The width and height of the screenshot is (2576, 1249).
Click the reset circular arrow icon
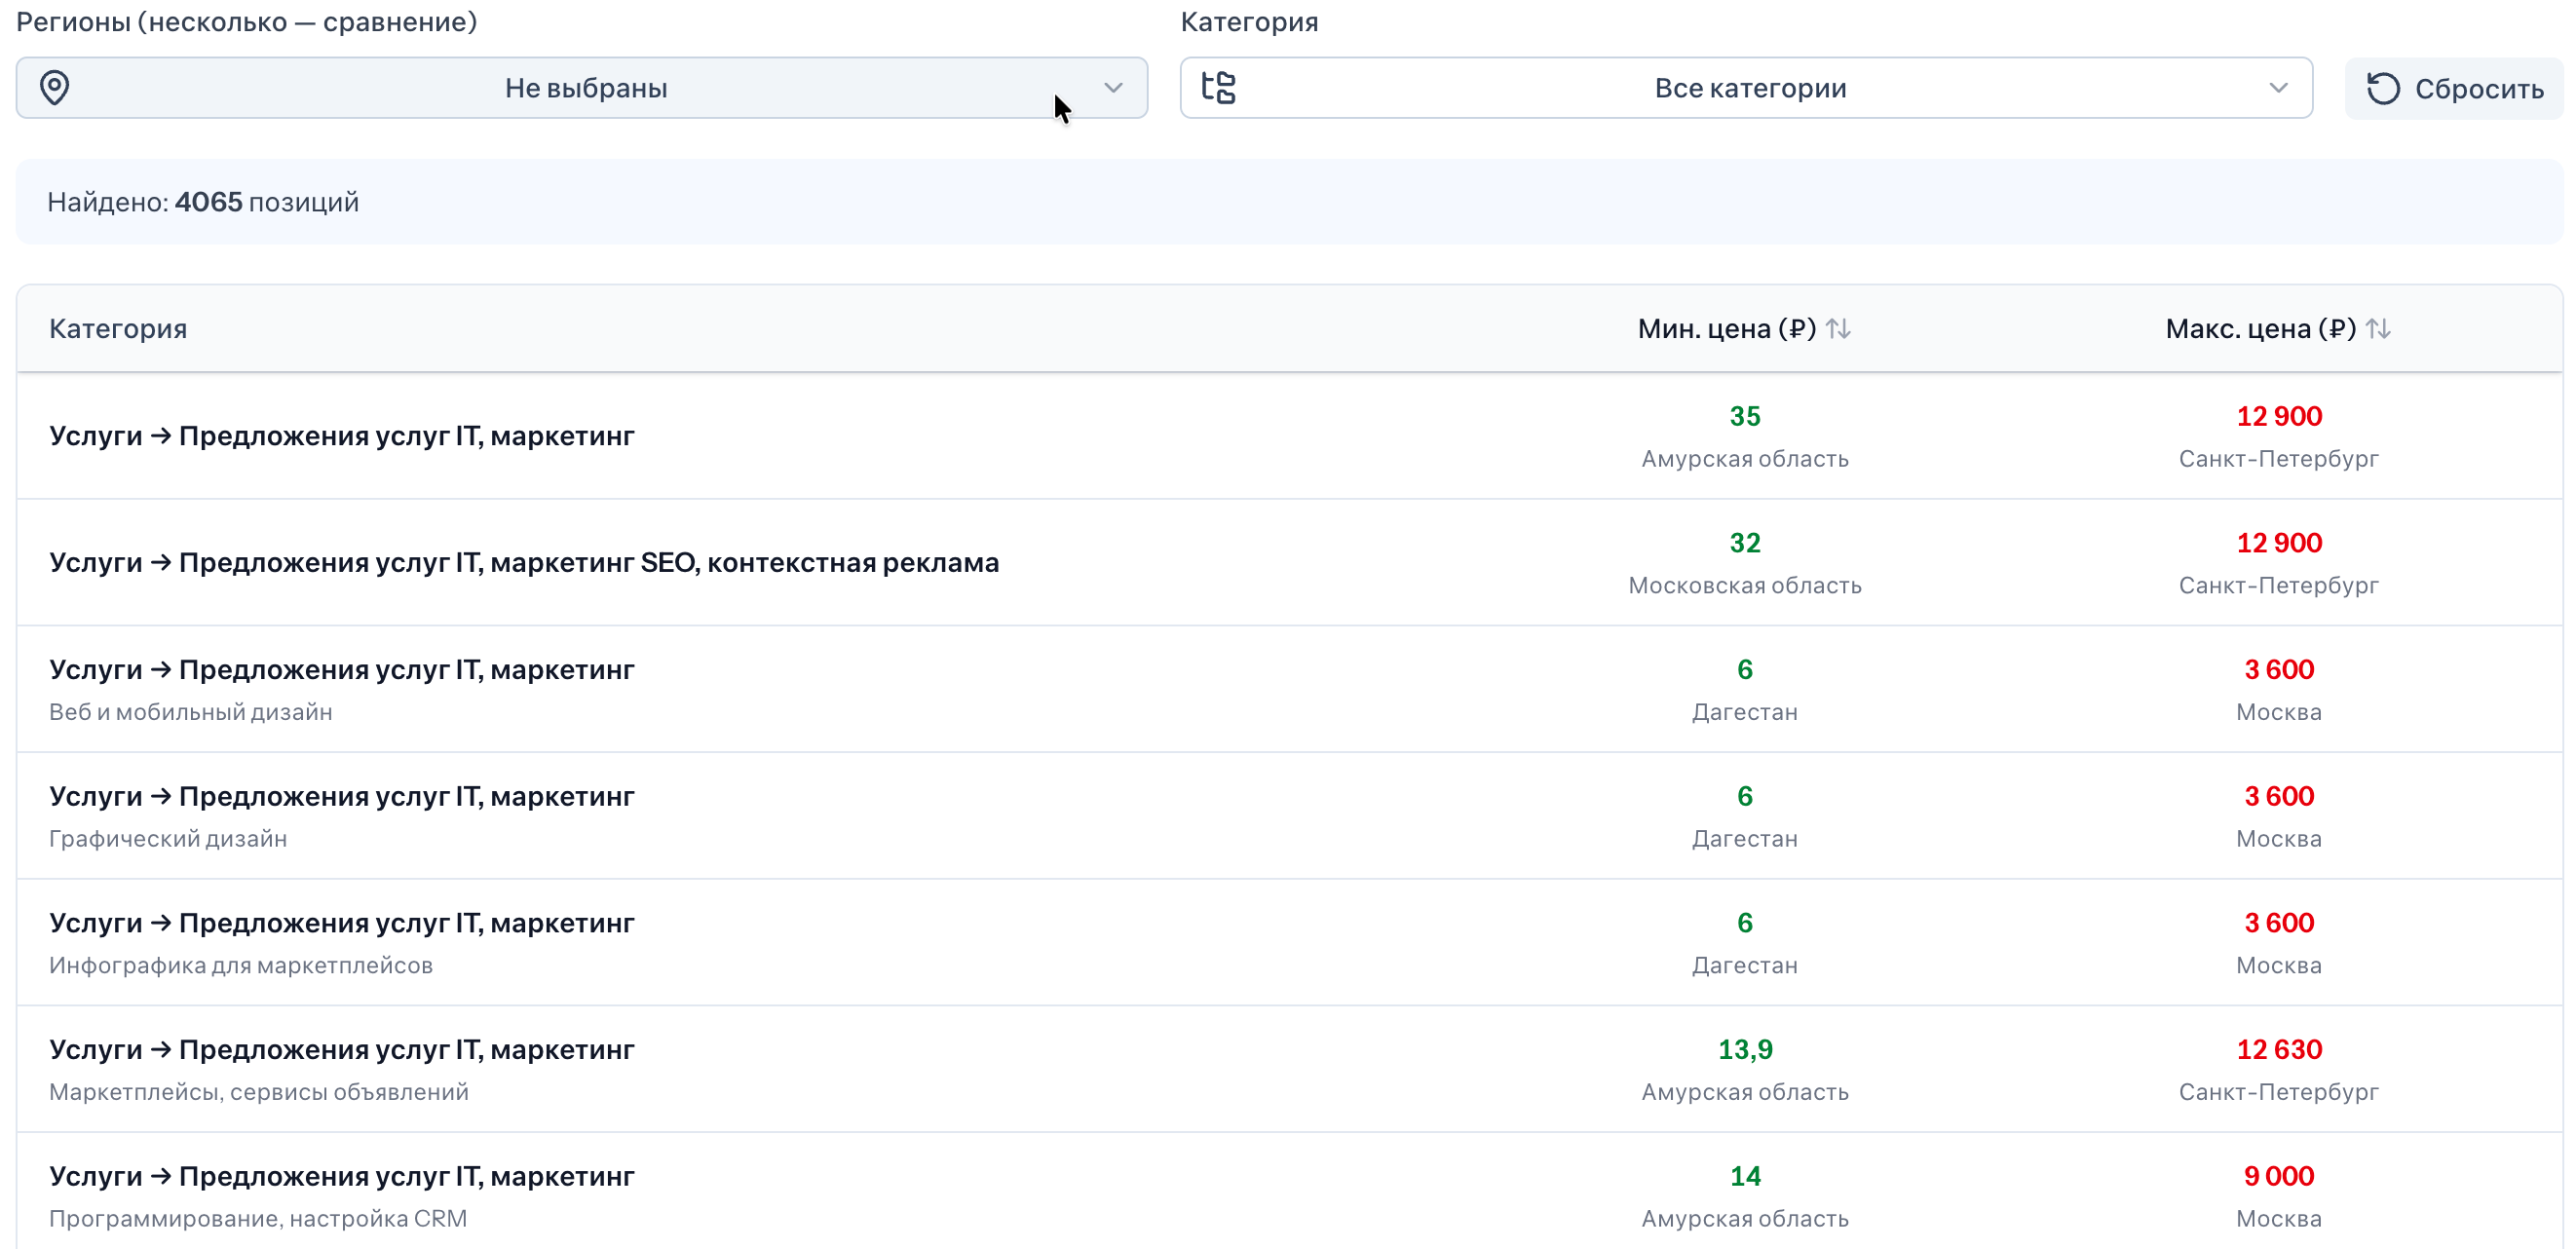2383,89
